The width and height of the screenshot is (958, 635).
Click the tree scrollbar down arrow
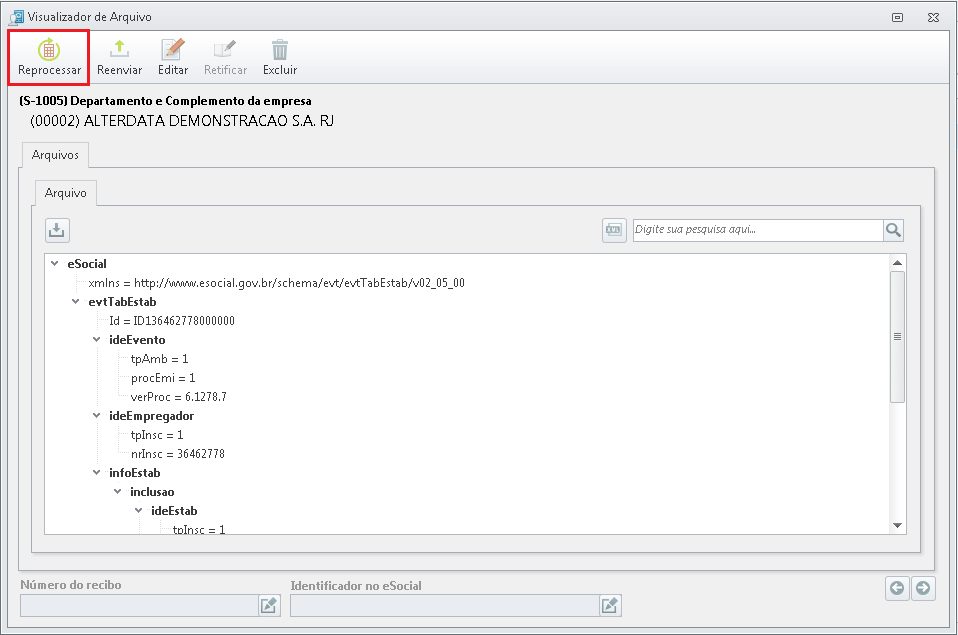[x=897, y=525]
